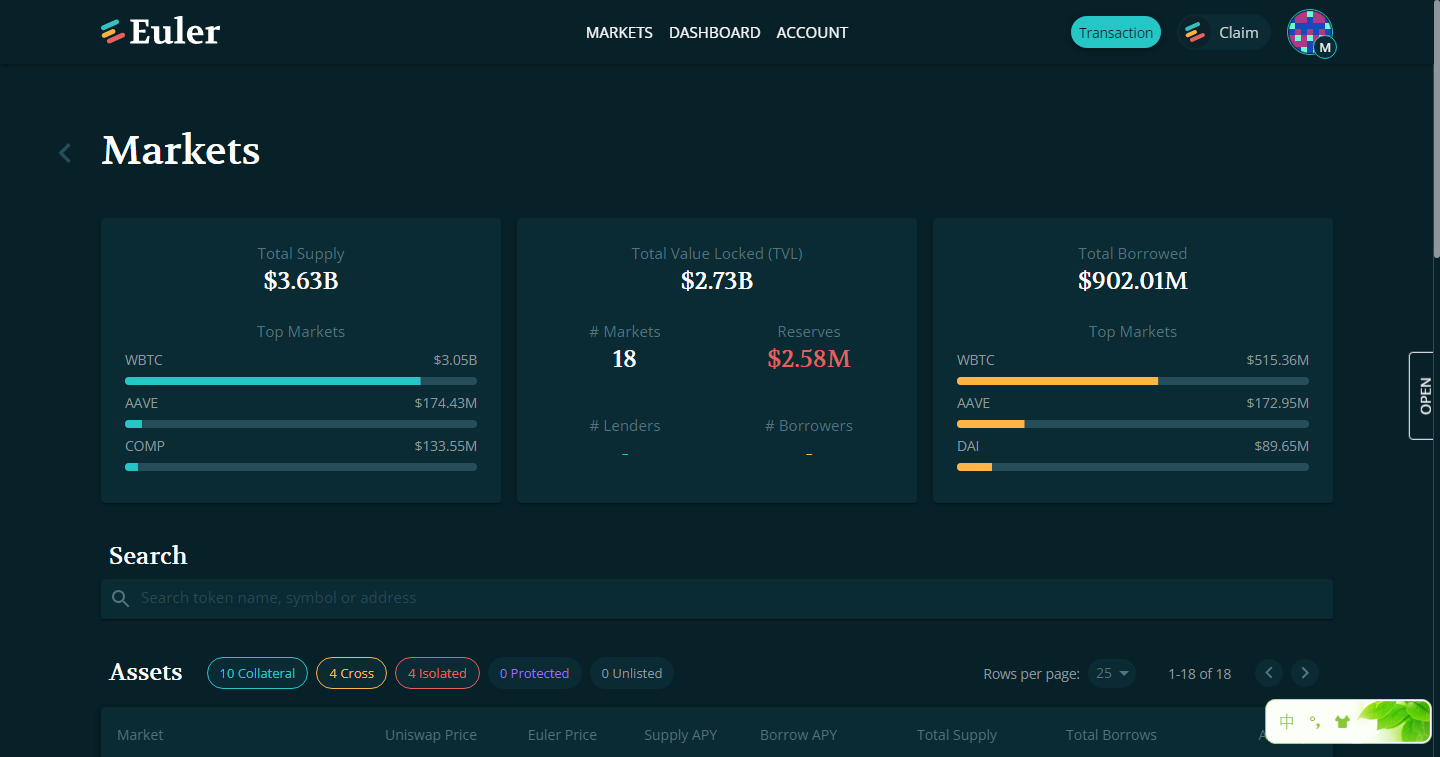The height and width of the screenshot is (757, 1440).
Task: Open the account avatar icon
Action: (x=1309, y=32)
